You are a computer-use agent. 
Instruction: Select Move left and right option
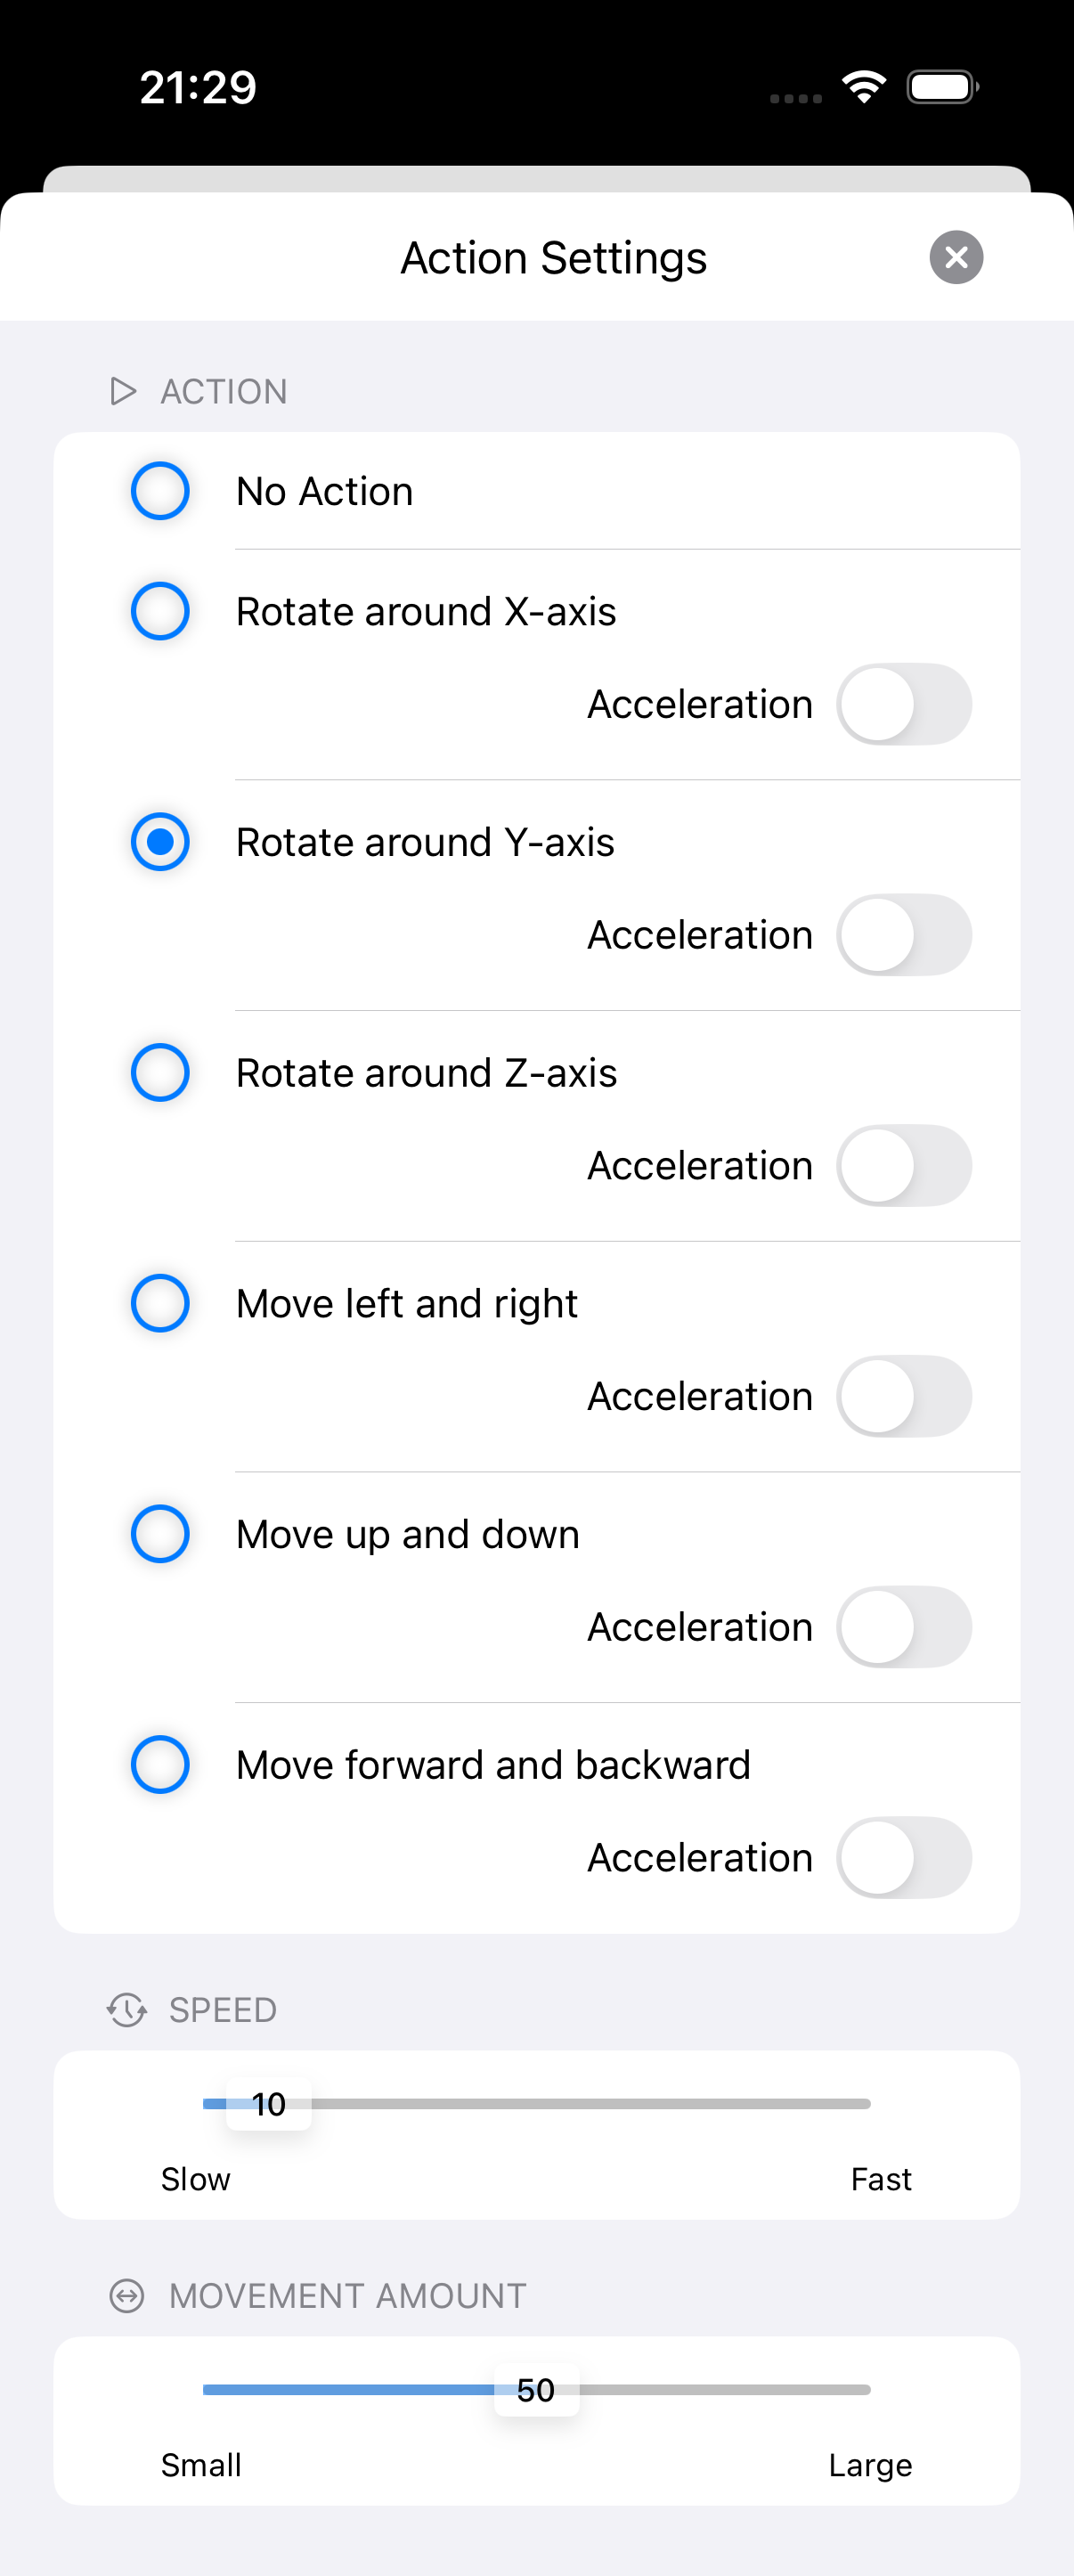click(160, 1303)
